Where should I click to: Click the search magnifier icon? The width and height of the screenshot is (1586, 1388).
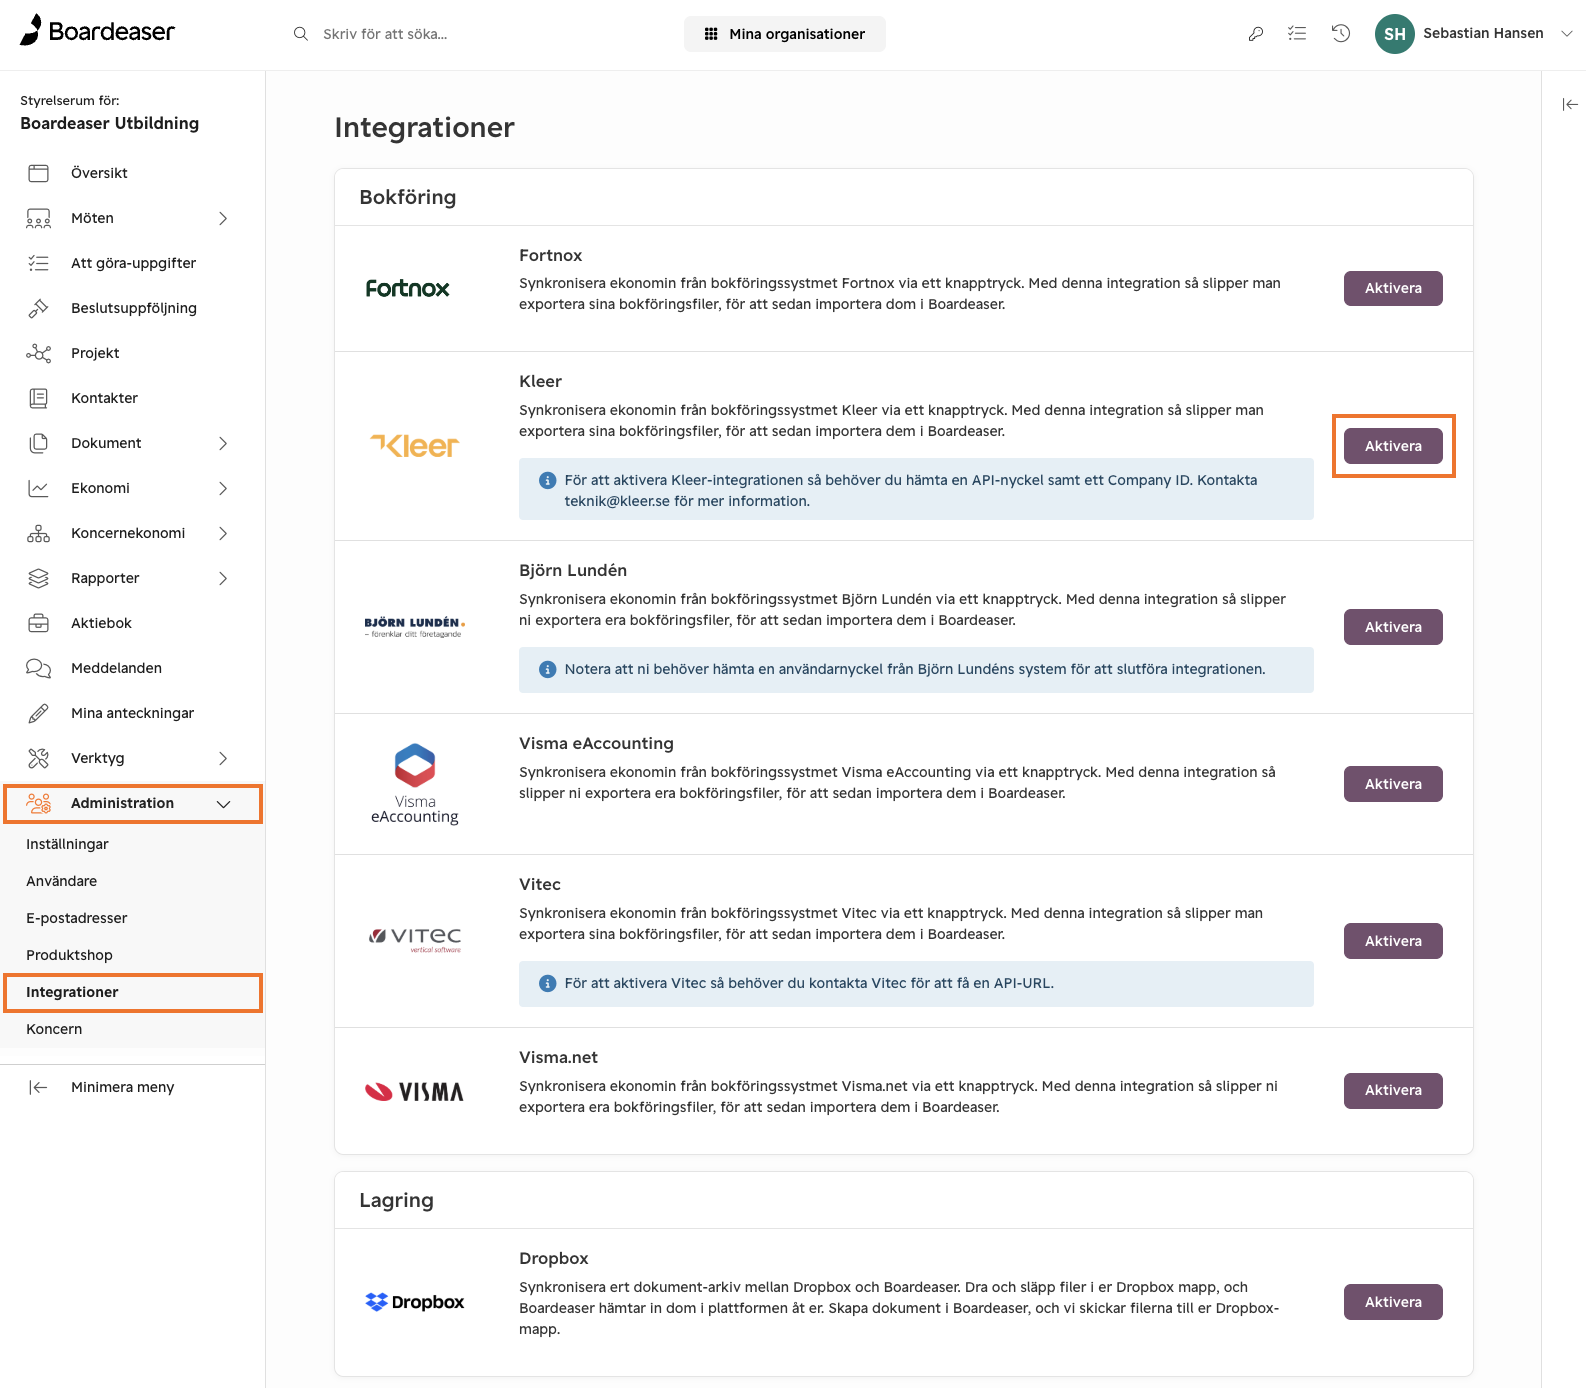(300, 34)
